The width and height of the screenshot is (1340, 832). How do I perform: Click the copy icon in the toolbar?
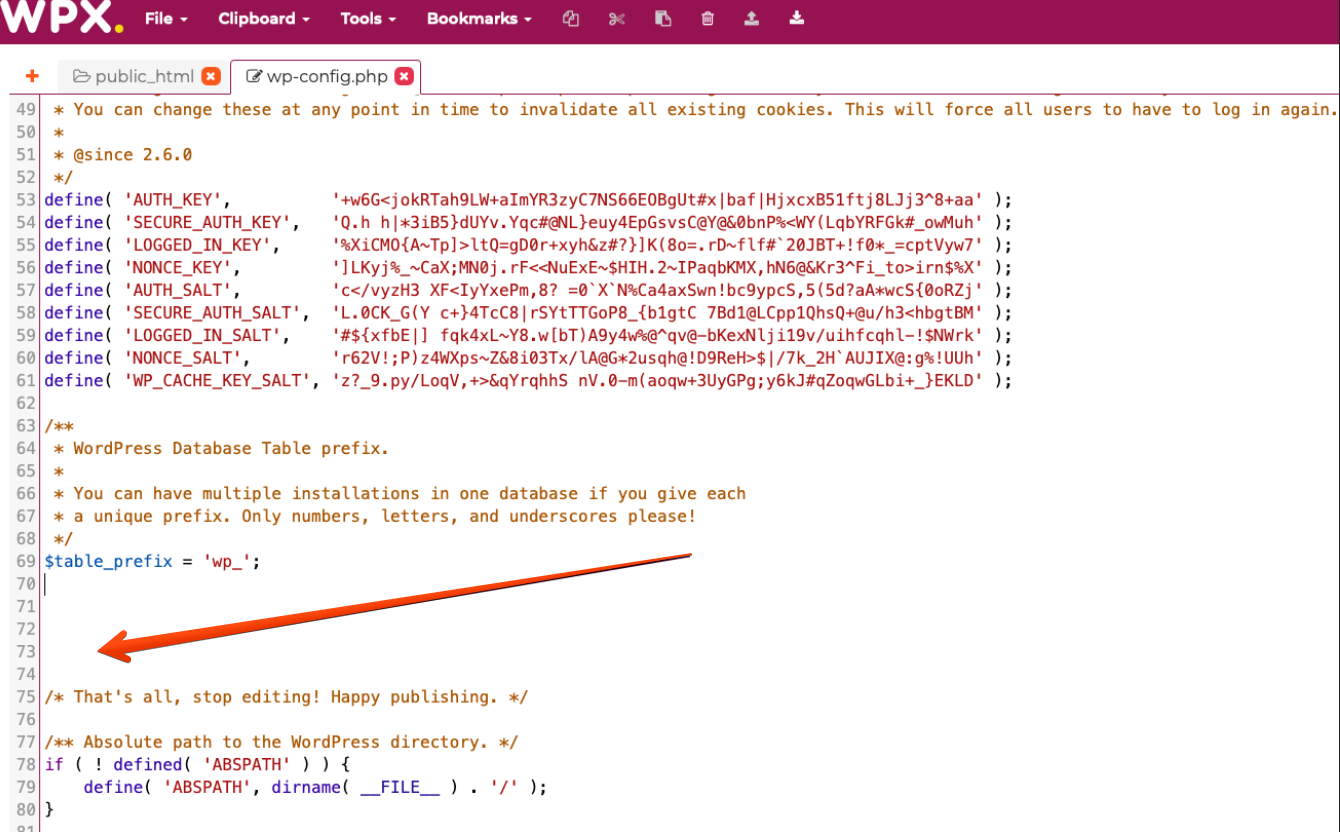(x=571, y=18)
